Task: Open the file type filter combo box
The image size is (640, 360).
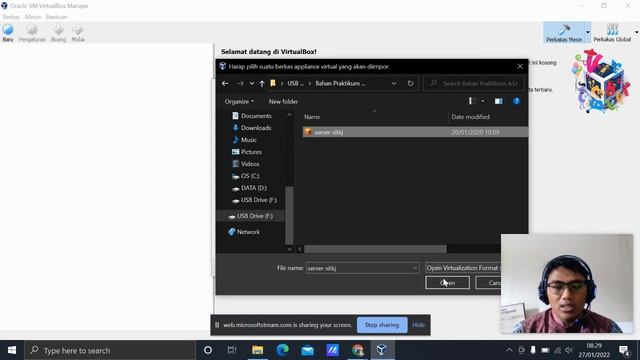Action: pos(463,268)
